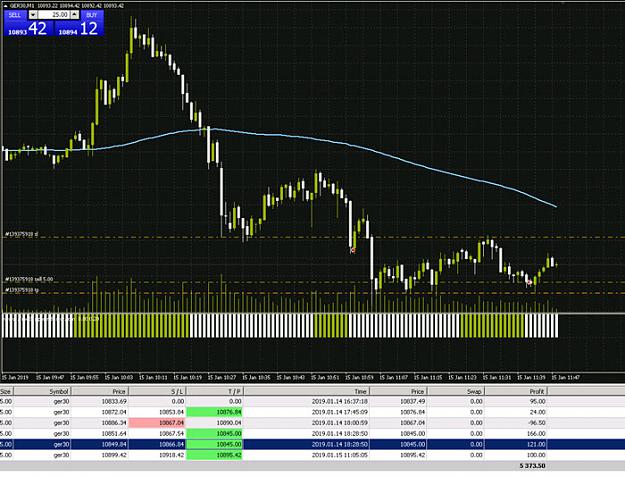Click the SELL button in trading panel
Screen dimensions: 625x477
(15, 15)
